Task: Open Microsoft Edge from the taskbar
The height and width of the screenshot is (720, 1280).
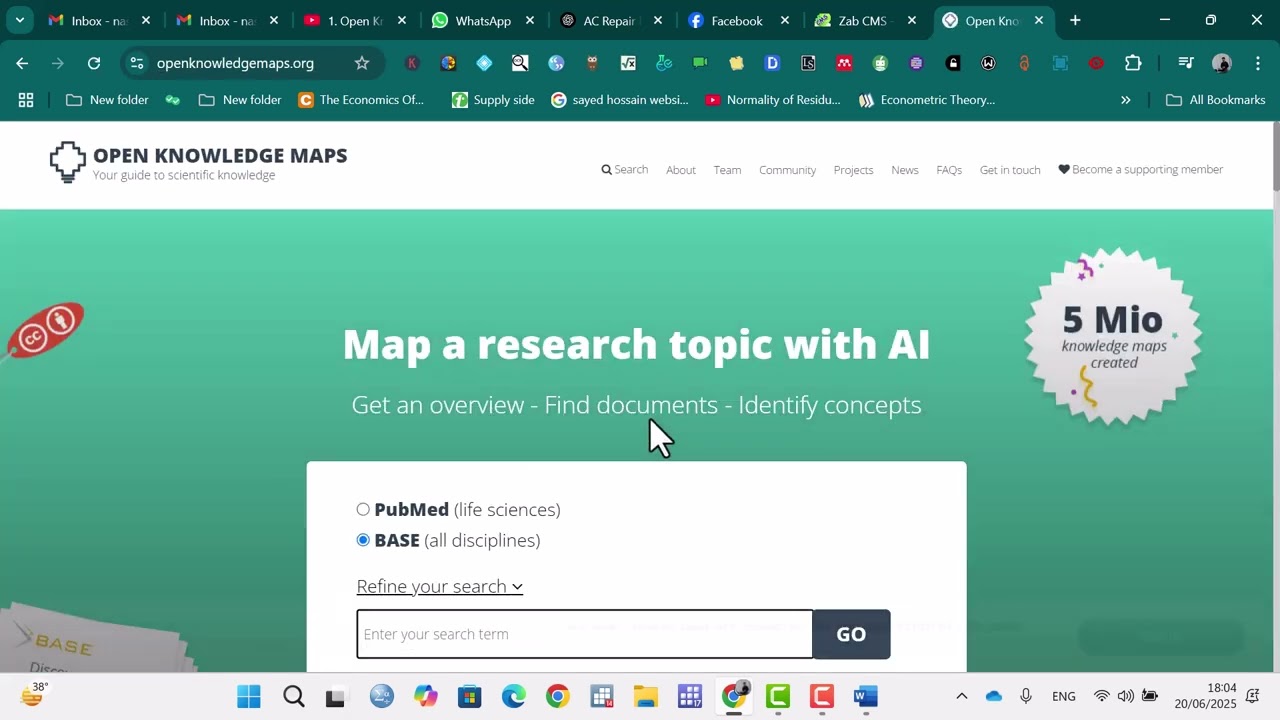Action: (x=514, y=696)
